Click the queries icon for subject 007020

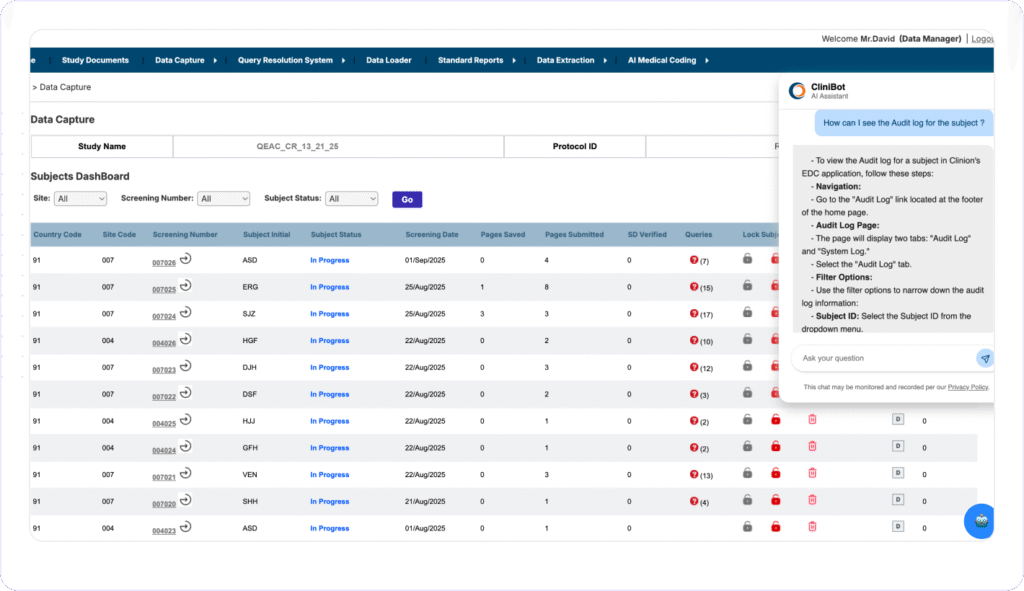(x=694, y=501)
